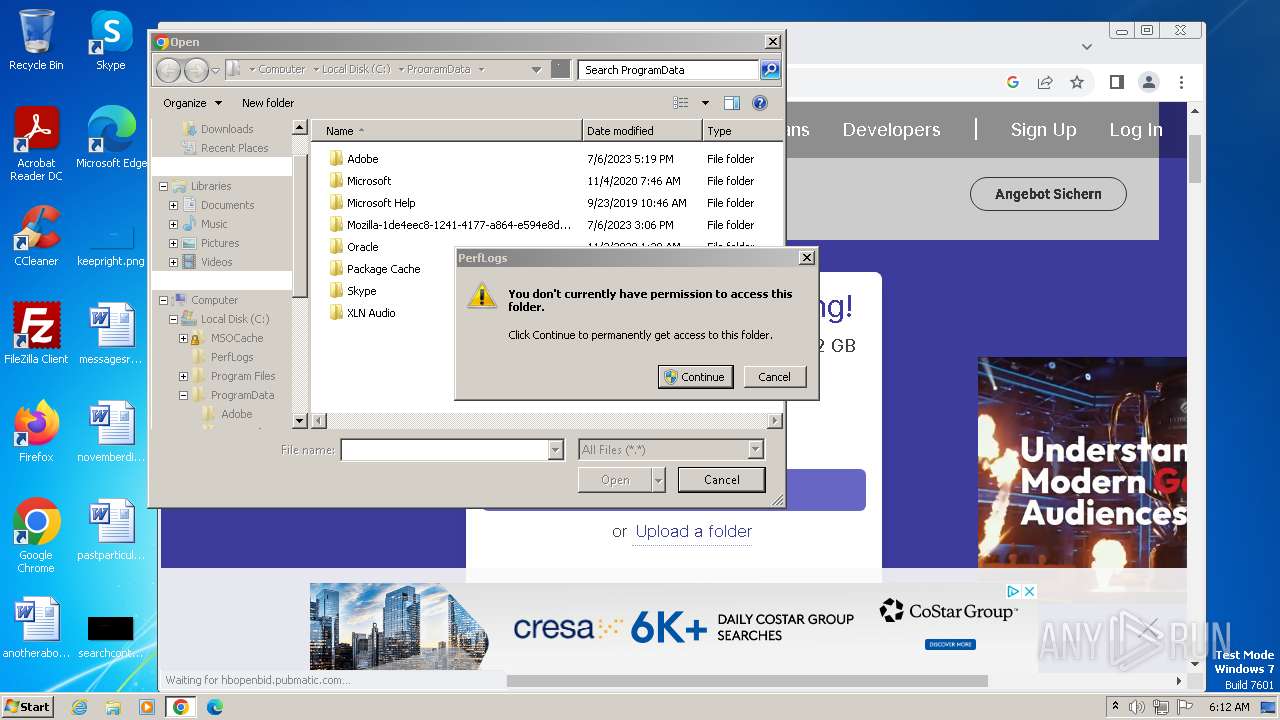Click the Upload a folder link

click(x=694, y=531)
